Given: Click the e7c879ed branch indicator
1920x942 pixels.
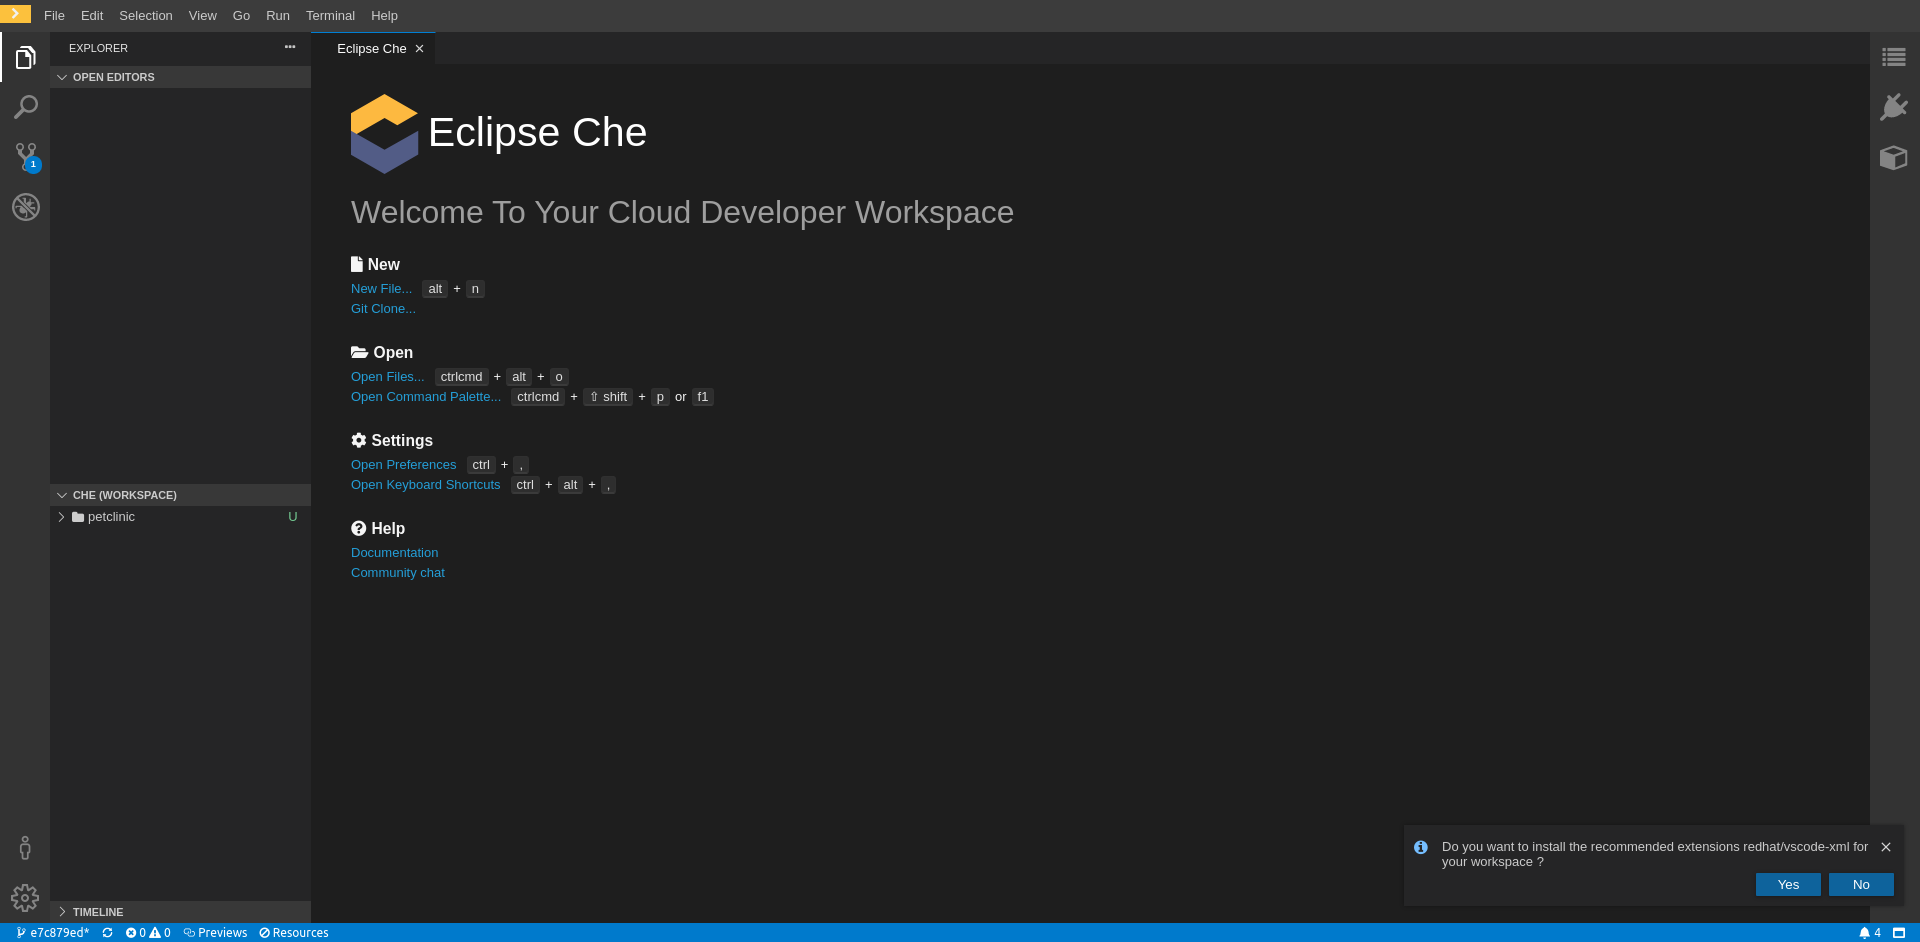Looking at the screenshot, I should [52, 932].
